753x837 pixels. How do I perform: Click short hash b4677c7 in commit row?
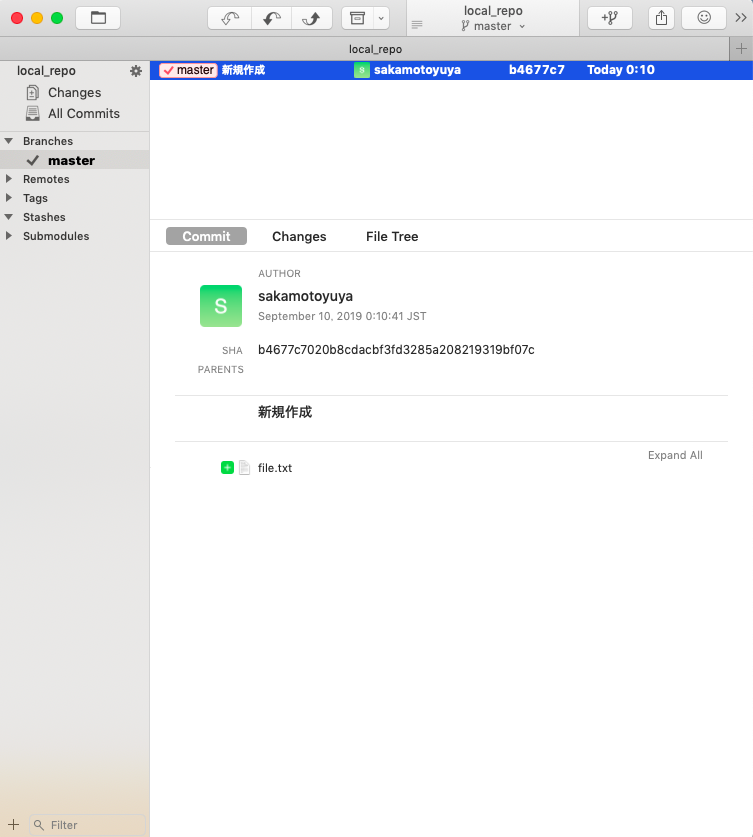[x=536, y=70]
